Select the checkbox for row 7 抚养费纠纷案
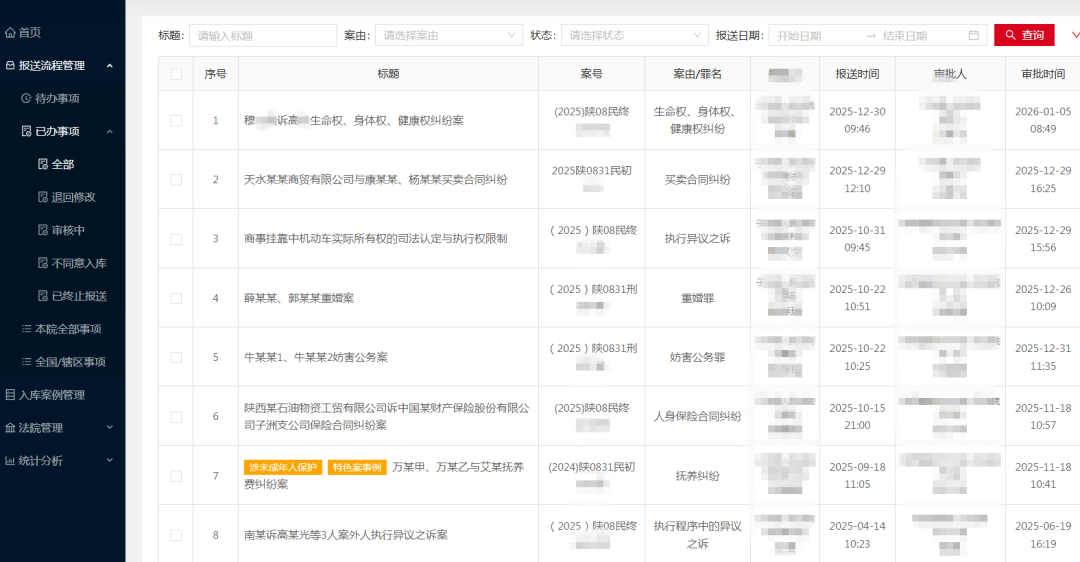The height and width of the screenshot is (562, 1080). tap(176, 476)
